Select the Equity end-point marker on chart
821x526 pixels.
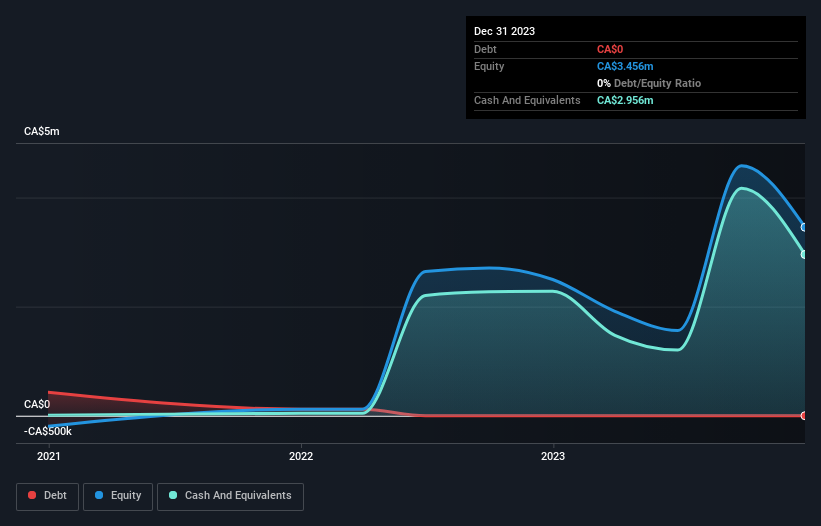pos(804,227)
